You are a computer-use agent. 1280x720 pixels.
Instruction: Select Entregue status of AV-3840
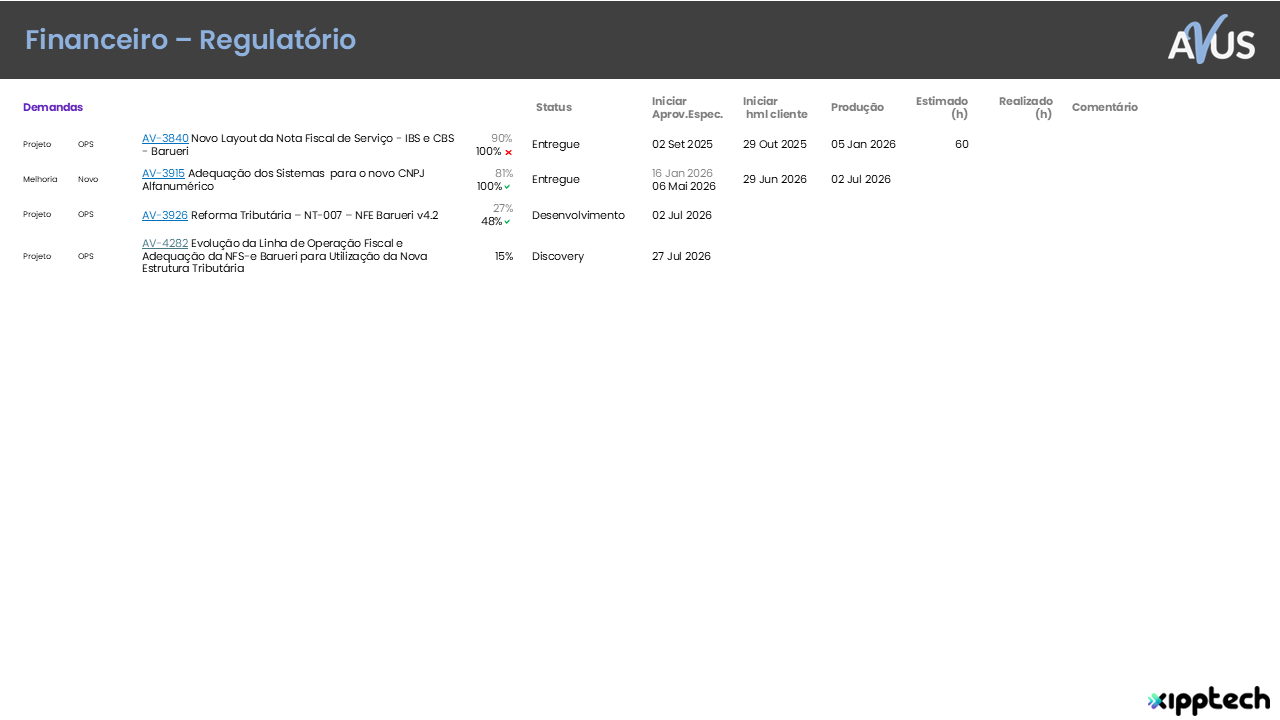click(x=556, y=144)
